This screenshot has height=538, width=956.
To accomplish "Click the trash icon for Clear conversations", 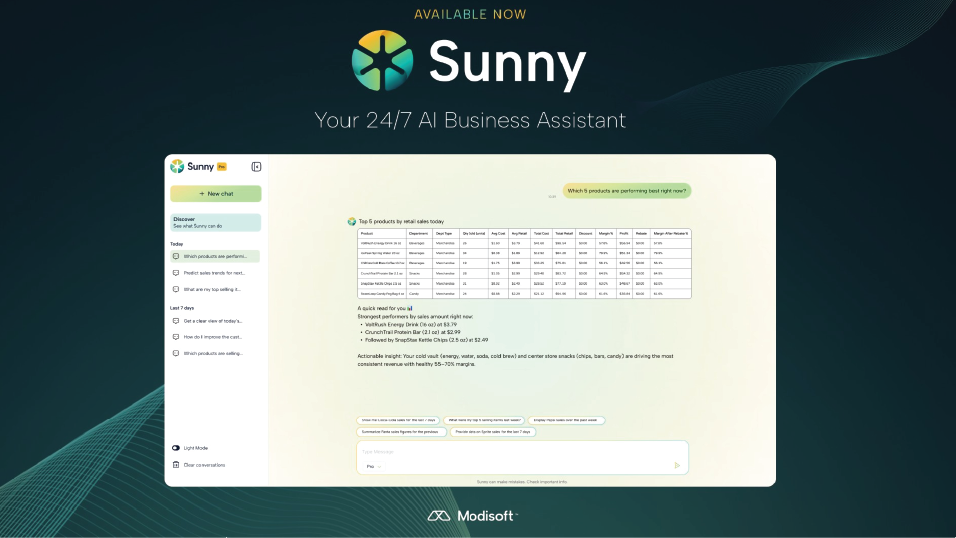I will pyautogui.click(x=176, y=465).
